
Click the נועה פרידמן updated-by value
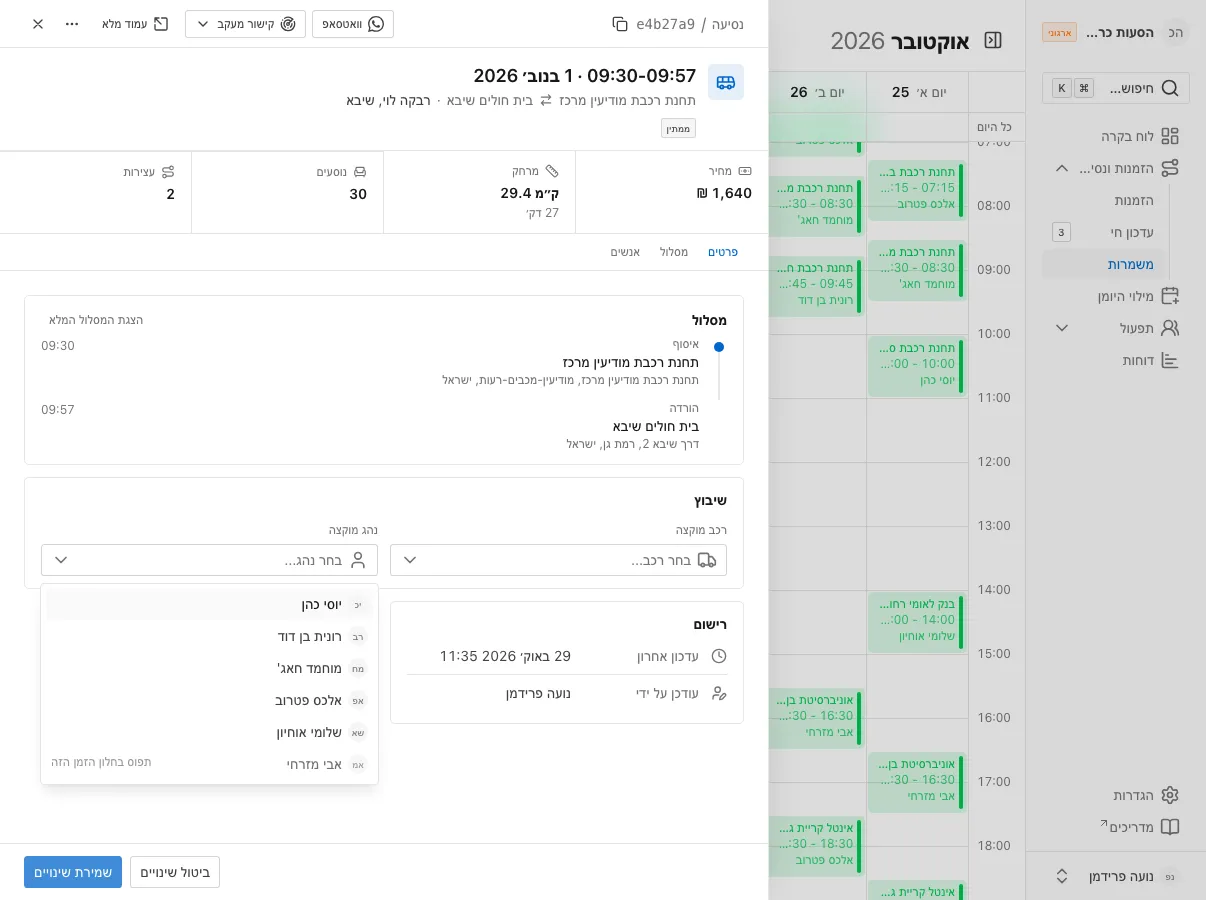(538, 693)
